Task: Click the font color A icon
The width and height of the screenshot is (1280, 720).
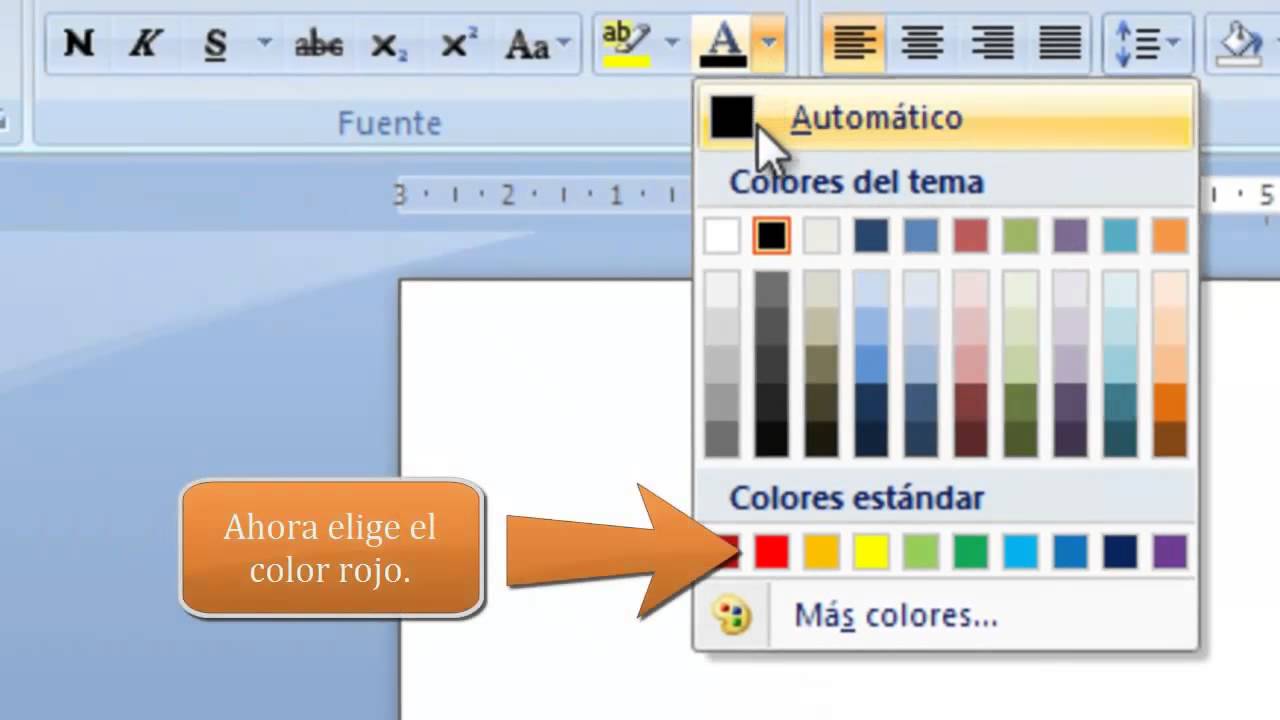Action: point(725,43)
